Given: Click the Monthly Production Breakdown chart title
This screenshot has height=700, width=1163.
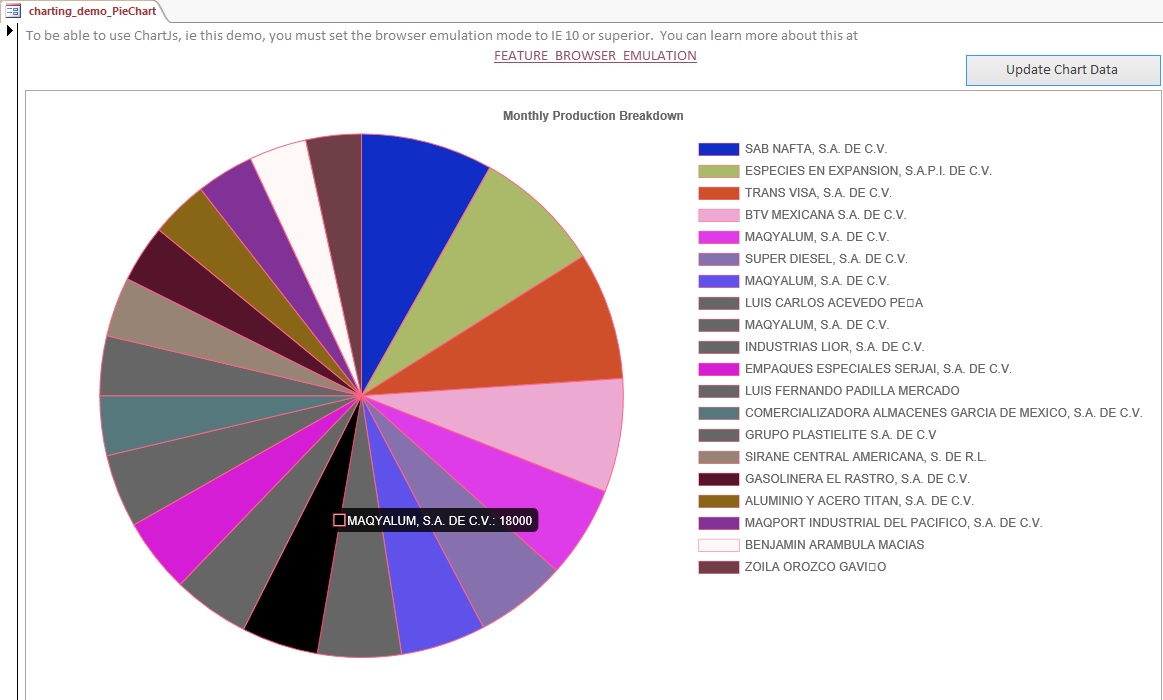Looking at the screenshot, I should point(593,116).
